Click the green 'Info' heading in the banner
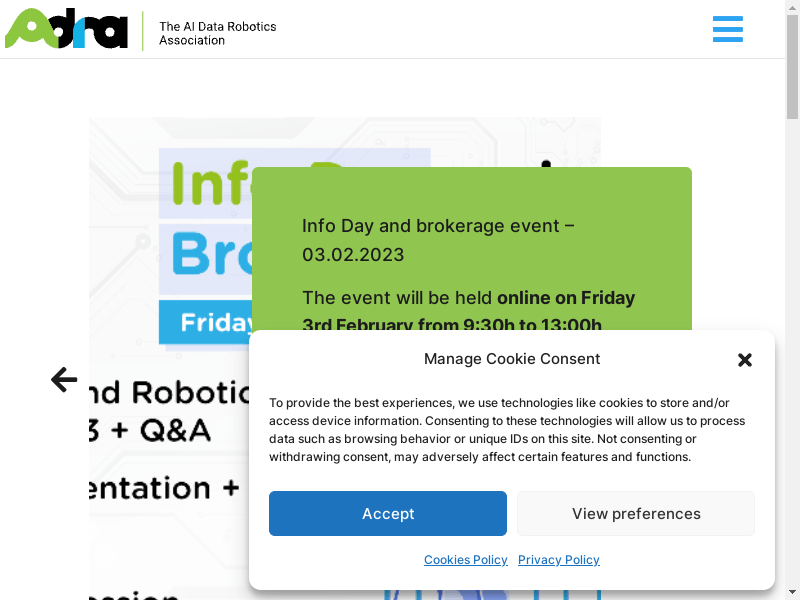 (x=210, y=183)
